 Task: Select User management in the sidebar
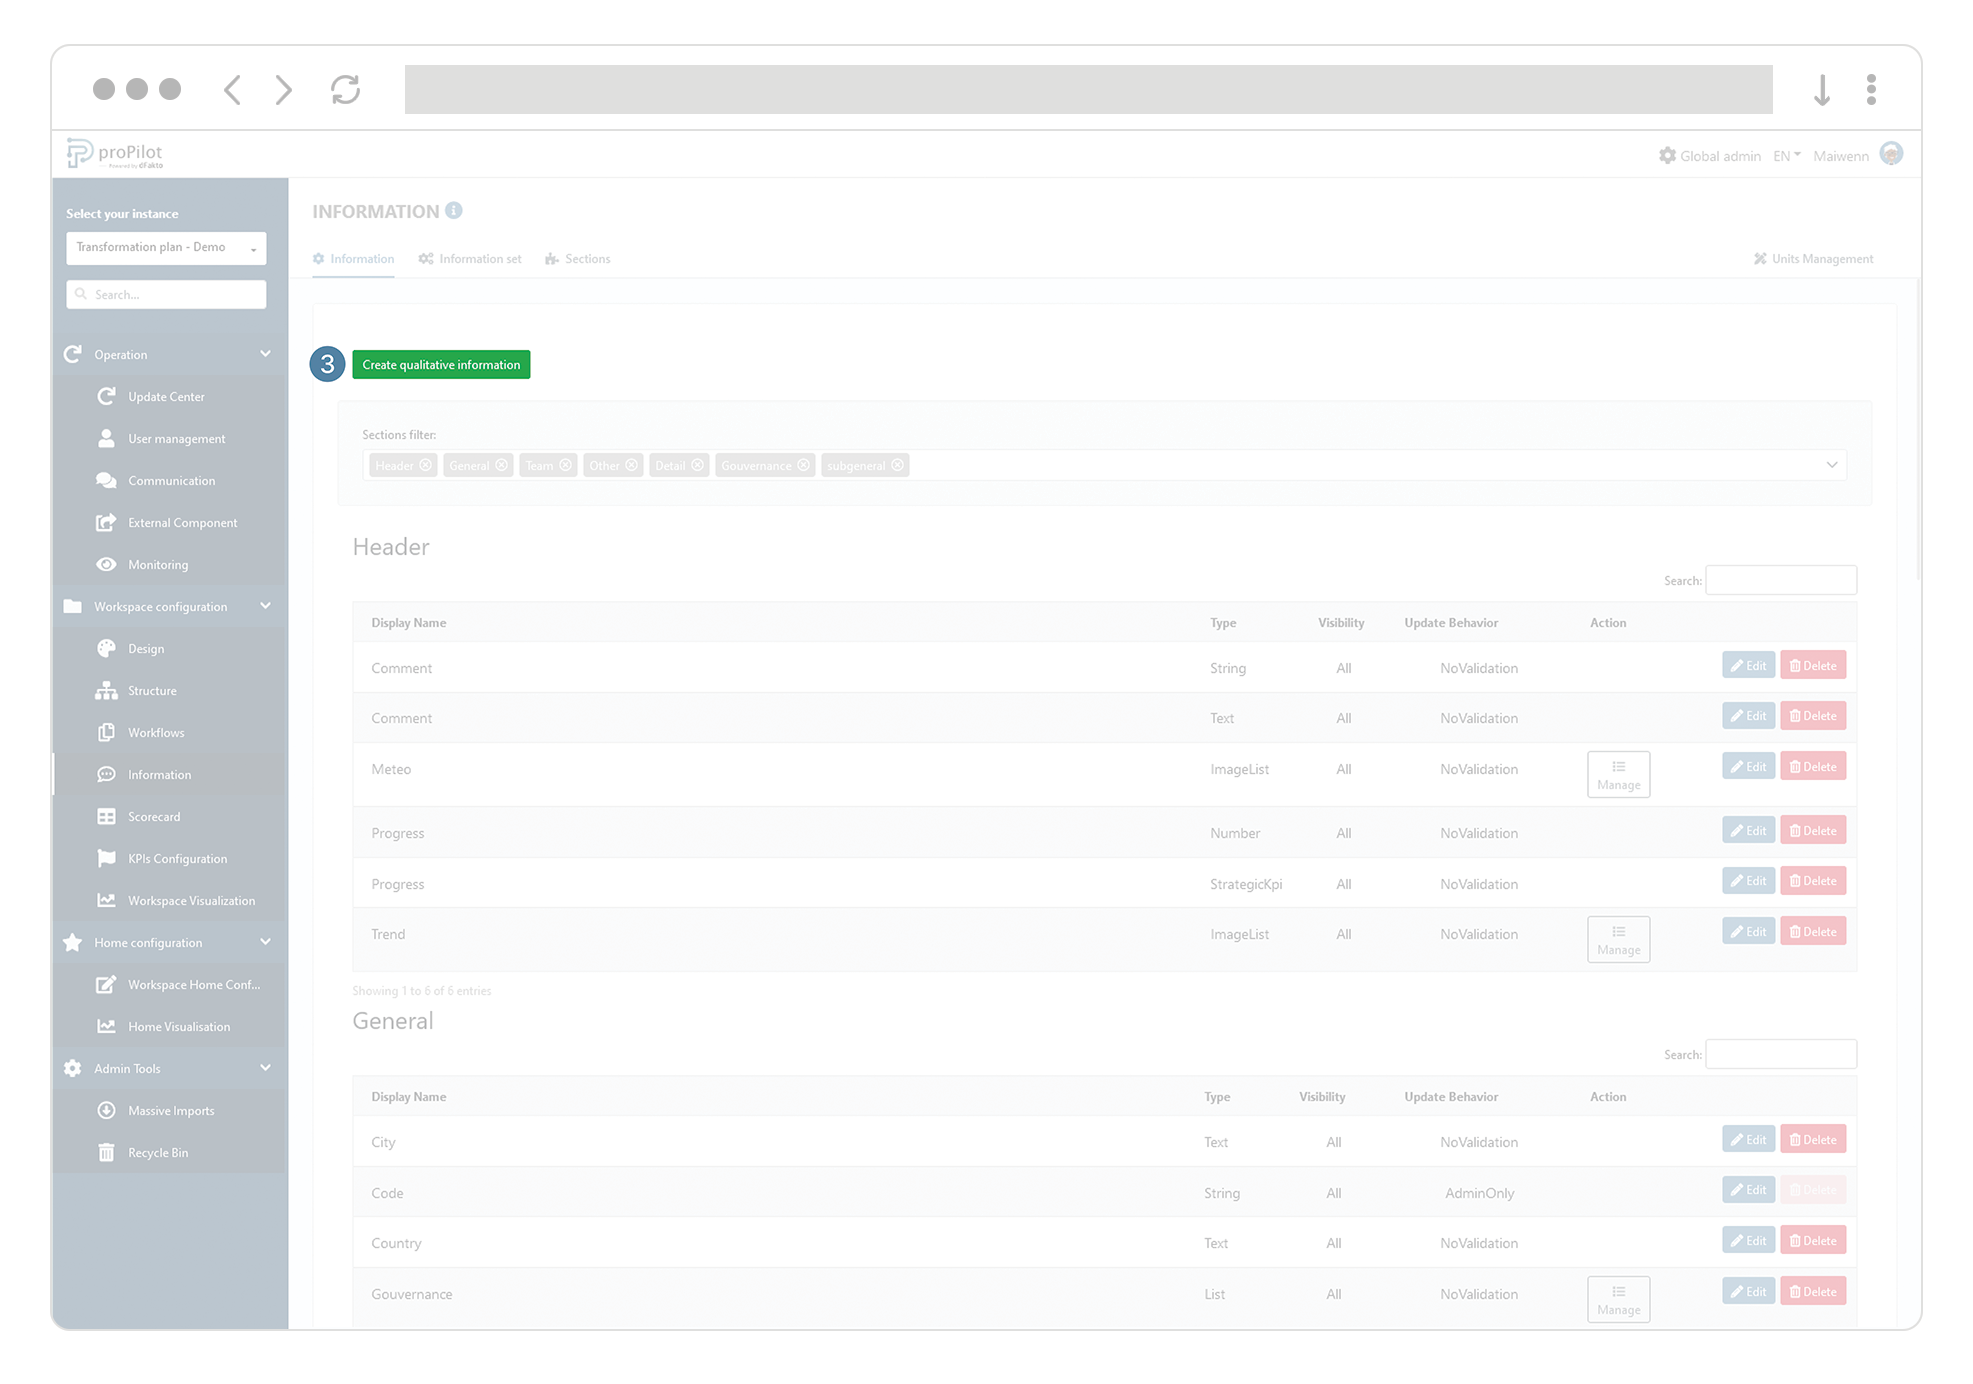click(175, 438)
